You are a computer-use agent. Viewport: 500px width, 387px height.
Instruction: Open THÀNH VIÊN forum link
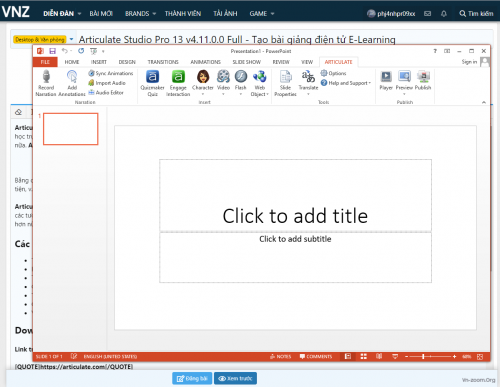[x=183, y=14]
